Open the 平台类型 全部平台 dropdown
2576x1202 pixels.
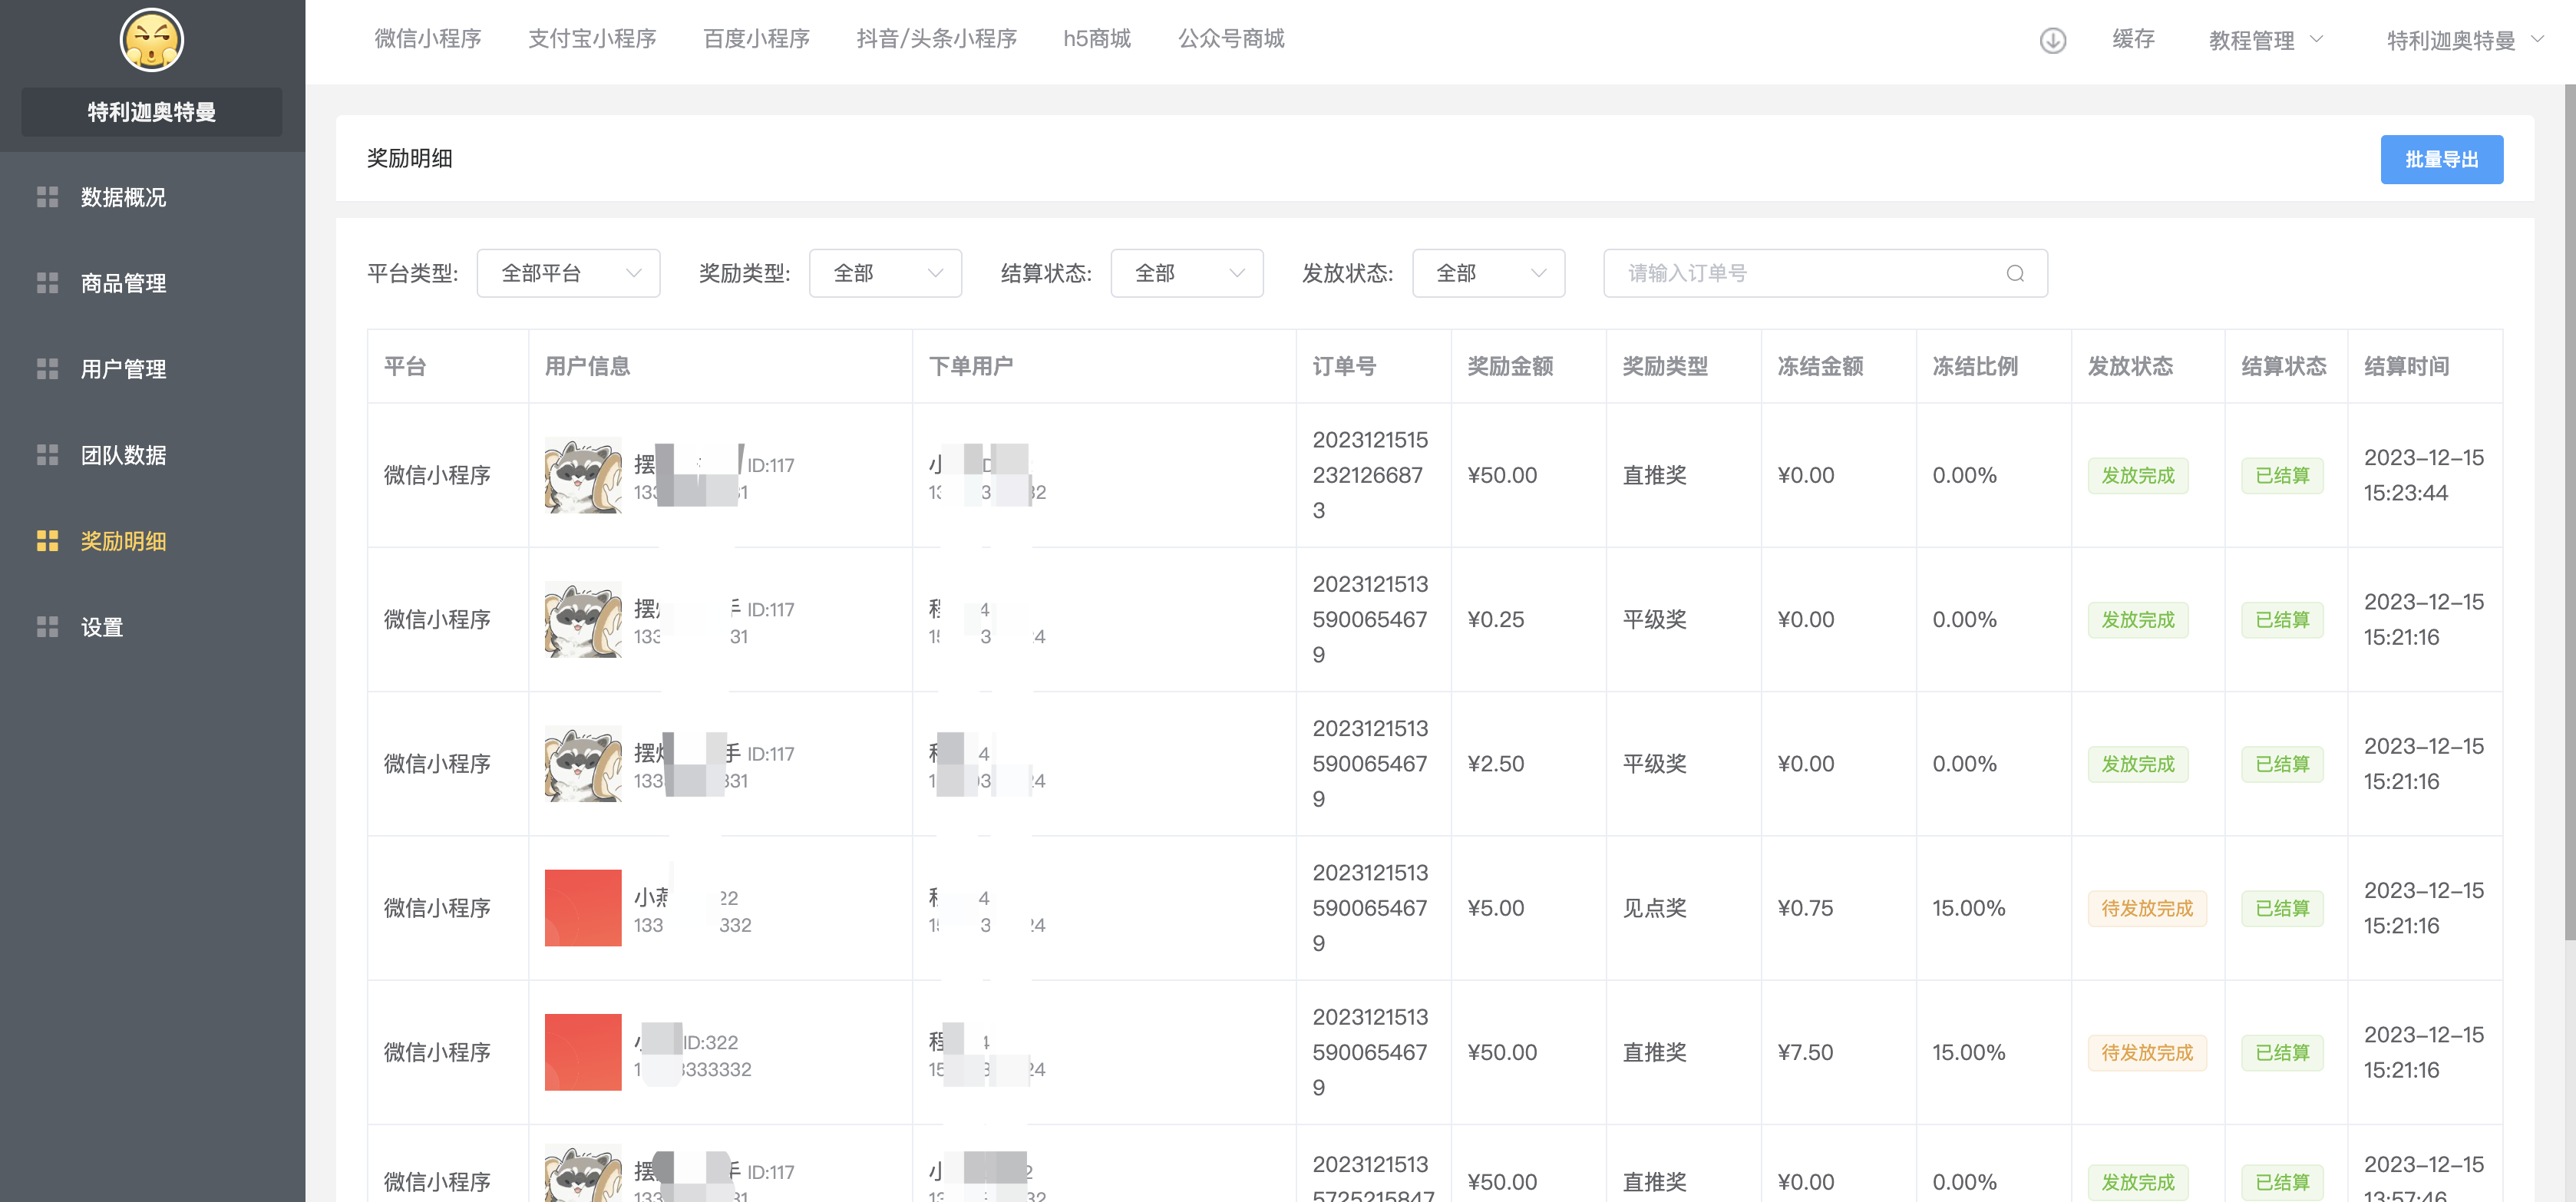[x=568, y=273]
